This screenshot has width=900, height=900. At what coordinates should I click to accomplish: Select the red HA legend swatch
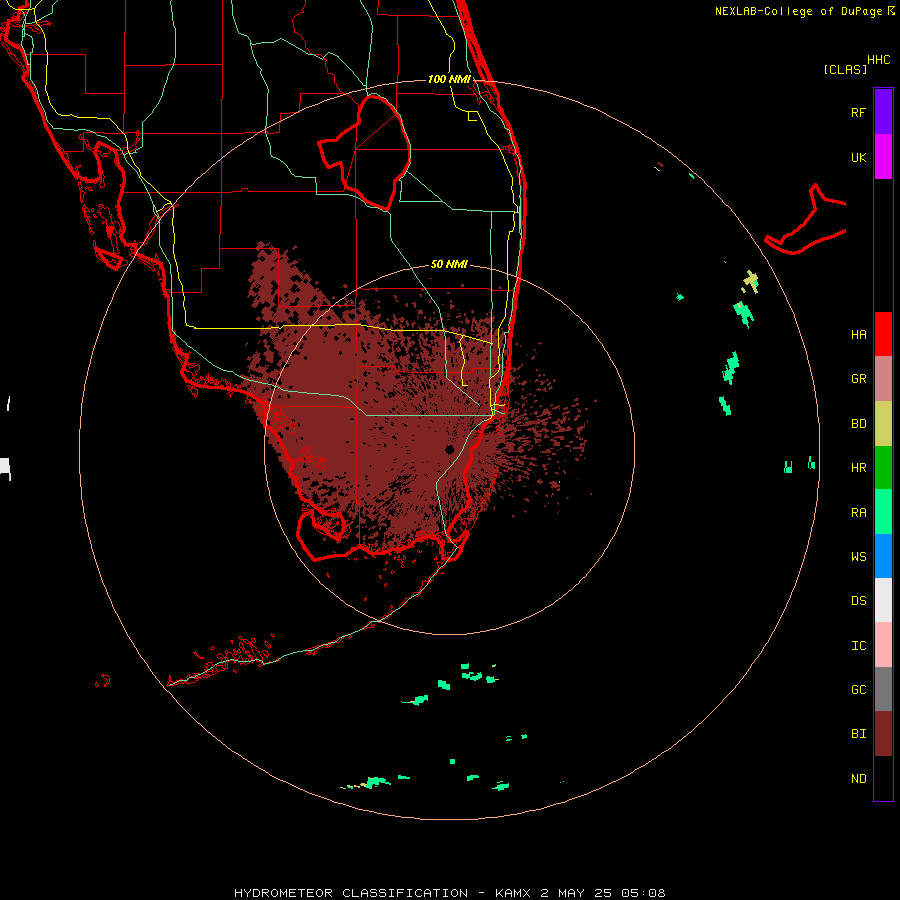(883, 334)
